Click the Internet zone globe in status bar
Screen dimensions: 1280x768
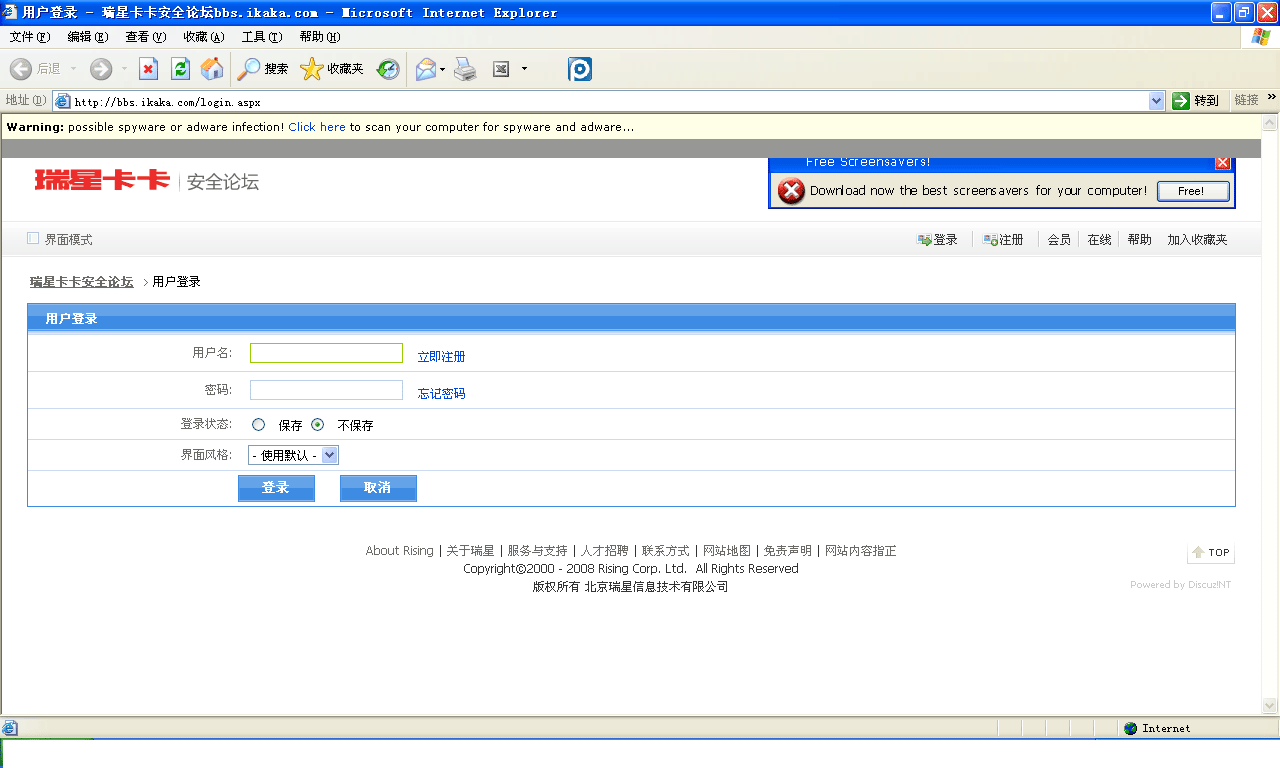pyautogui.click(x=1131, y=729)
